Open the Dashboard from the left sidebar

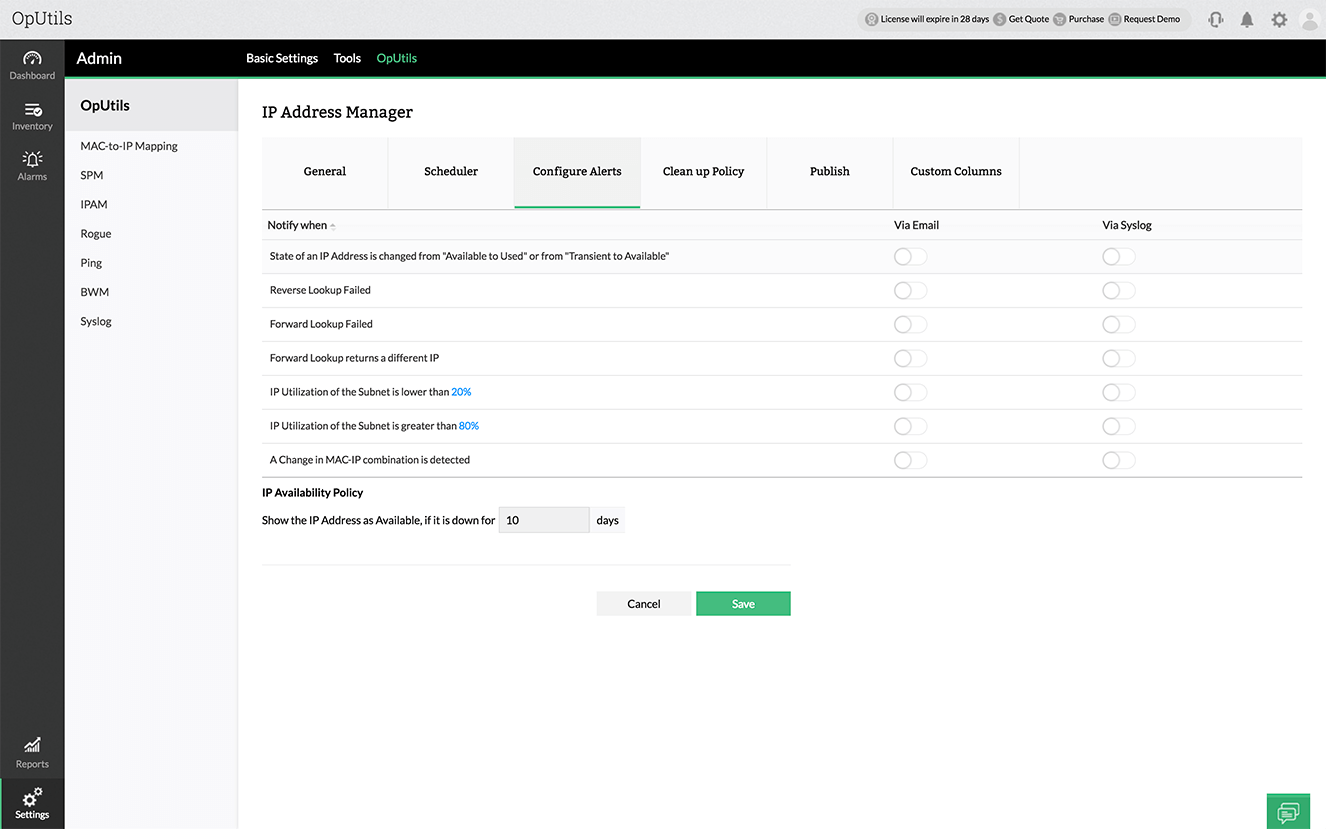[x=32, y=63]
